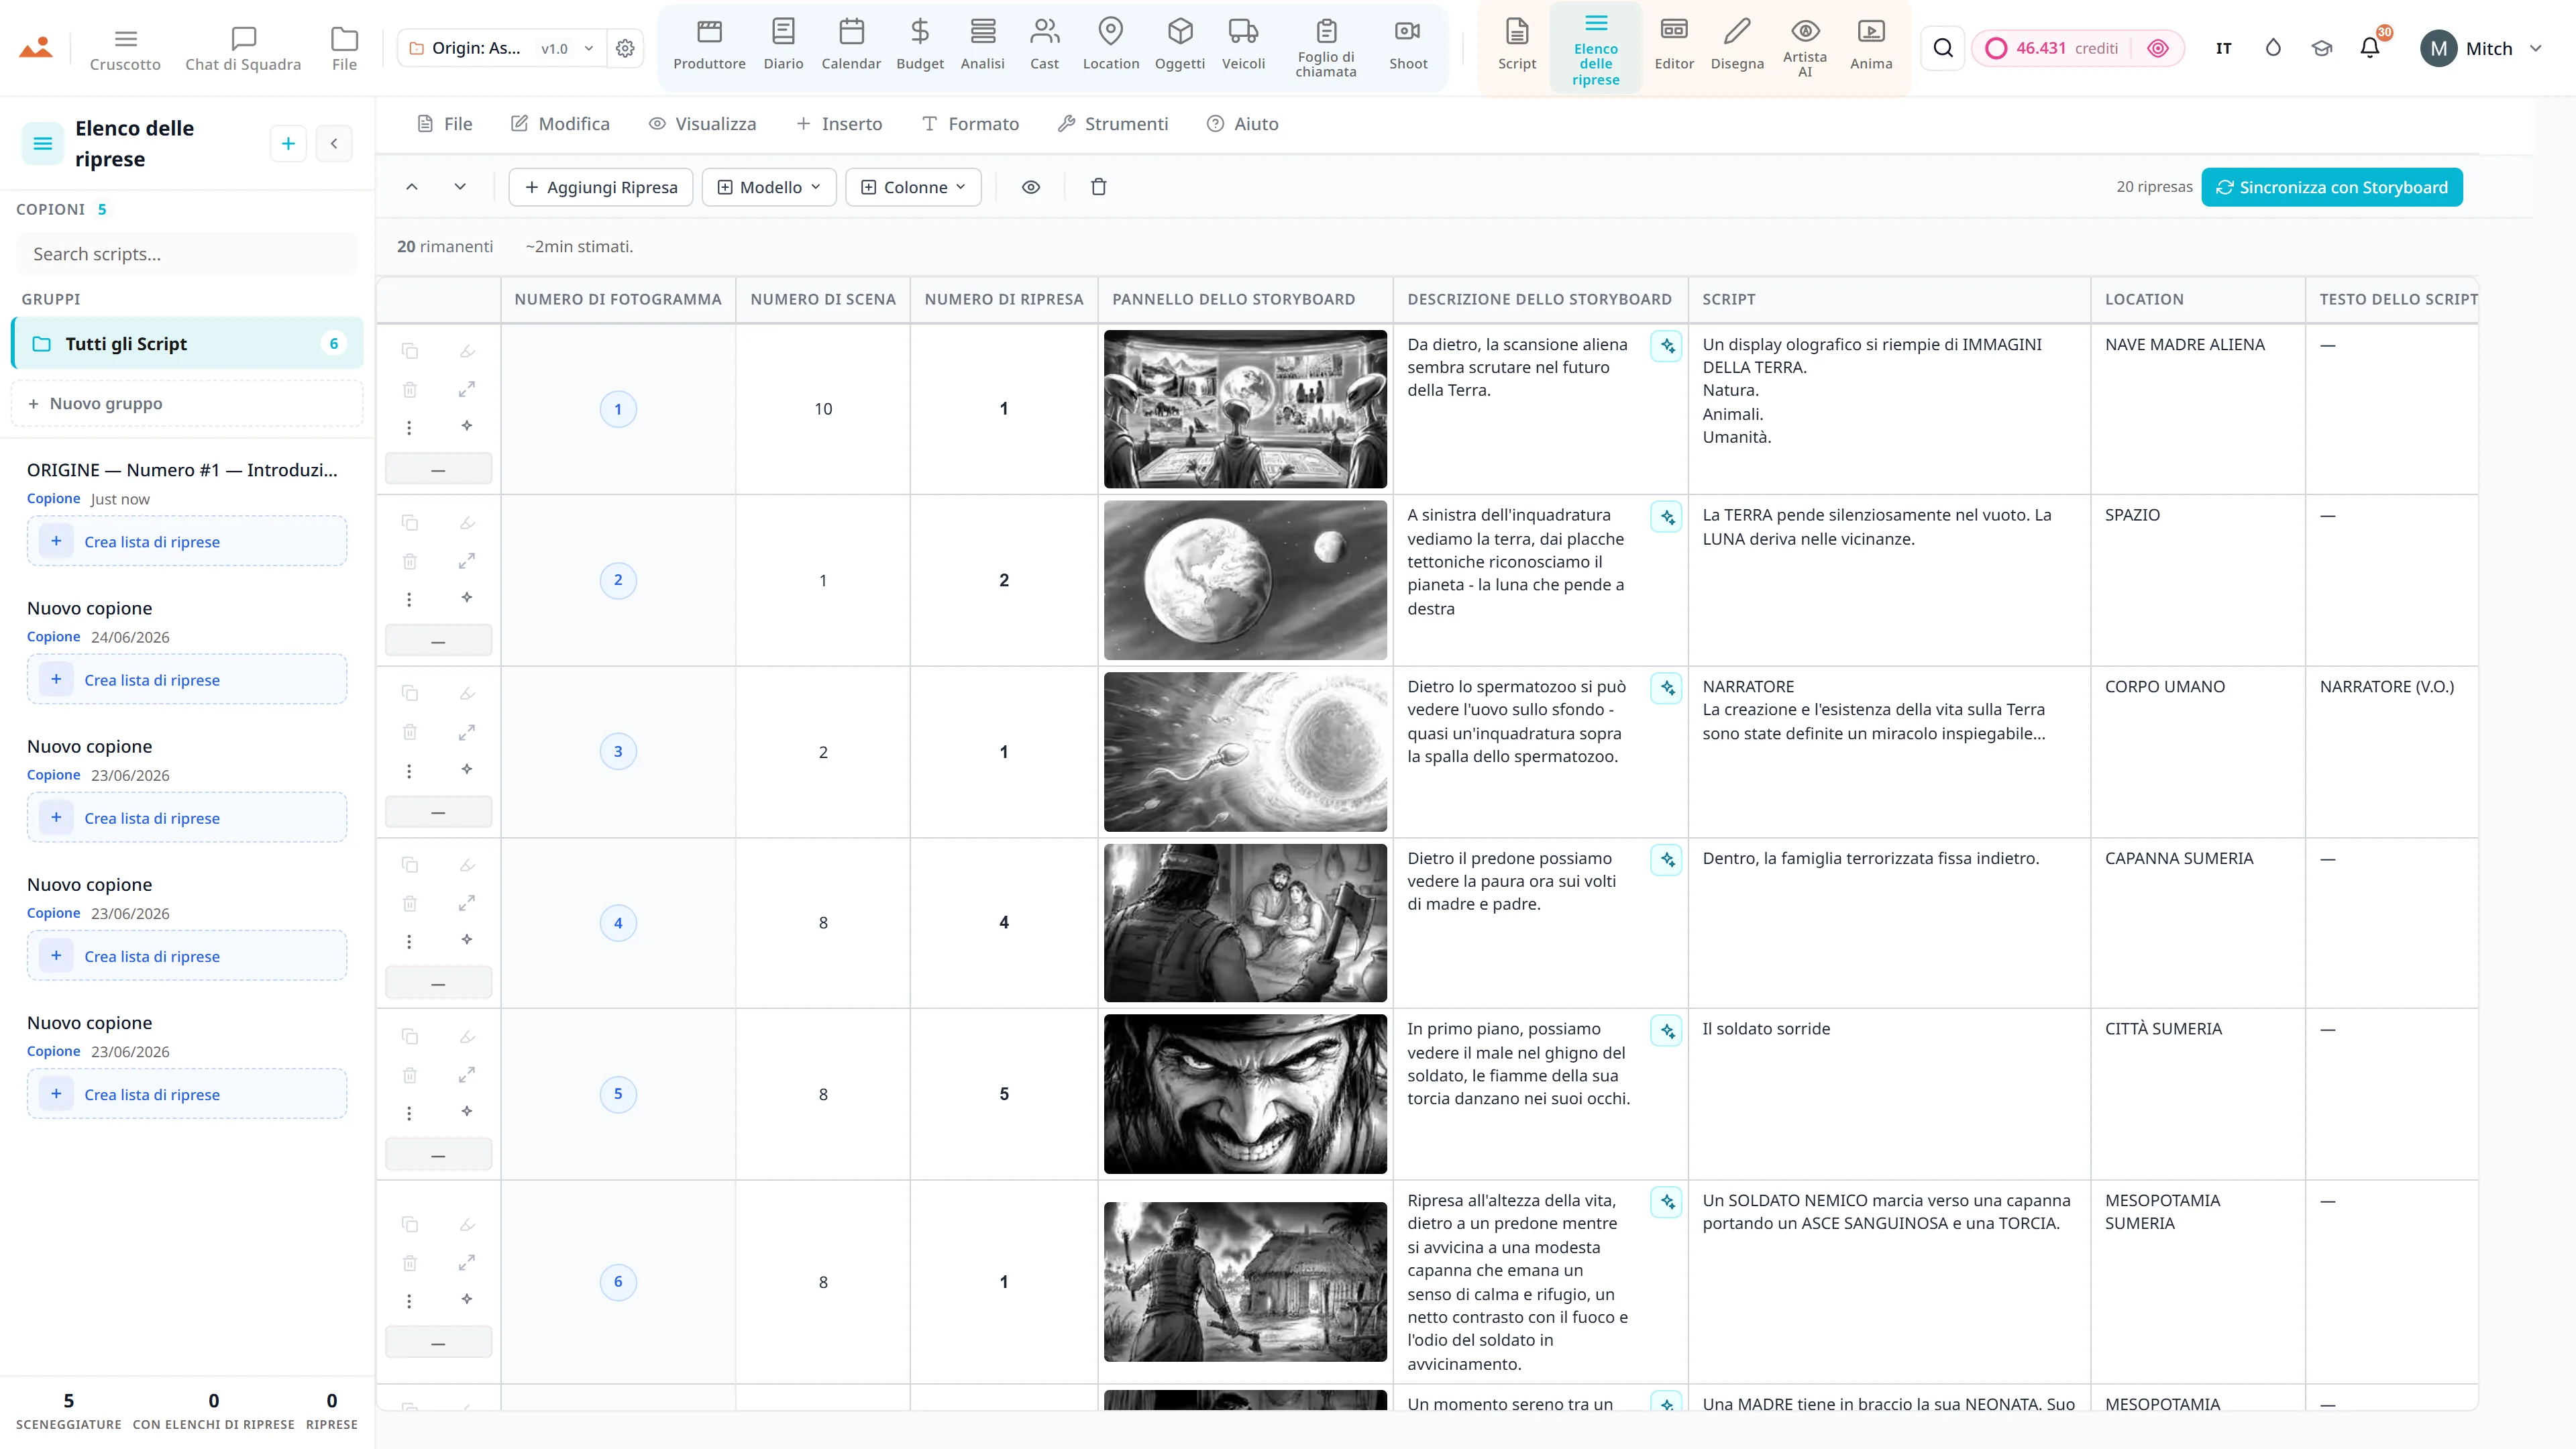Open the Oggetti module
Image resolution: width=2576 pixels, height=1449 pixels.
(1180, 46)
